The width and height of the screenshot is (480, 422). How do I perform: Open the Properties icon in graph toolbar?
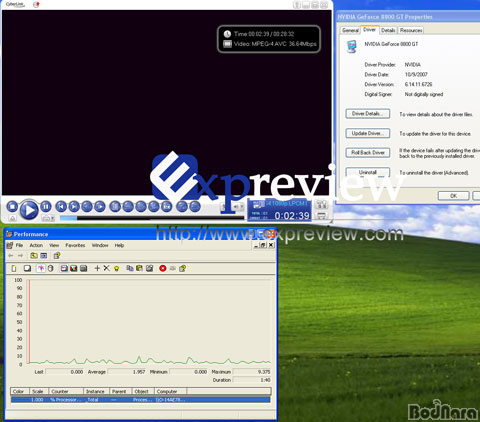click(x=149, y=268)
